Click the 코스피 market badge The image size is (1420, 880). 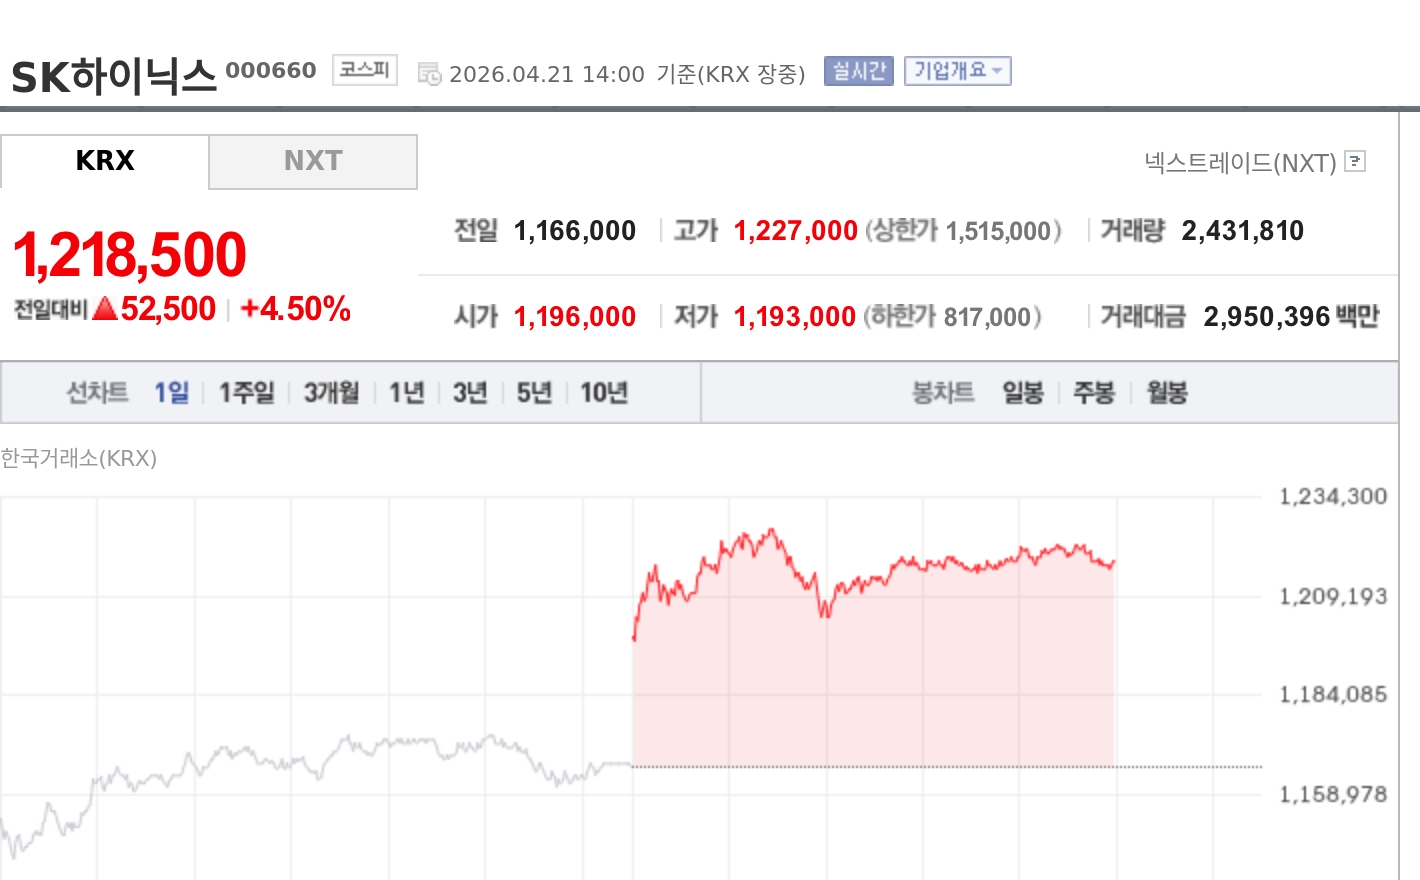point(364,70)
